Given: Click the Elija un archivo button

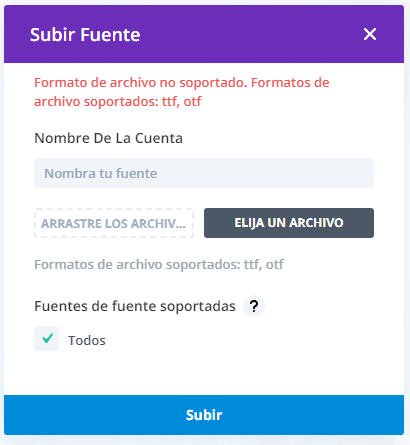Looking at the screenshot, I should (x=289, y=223).
